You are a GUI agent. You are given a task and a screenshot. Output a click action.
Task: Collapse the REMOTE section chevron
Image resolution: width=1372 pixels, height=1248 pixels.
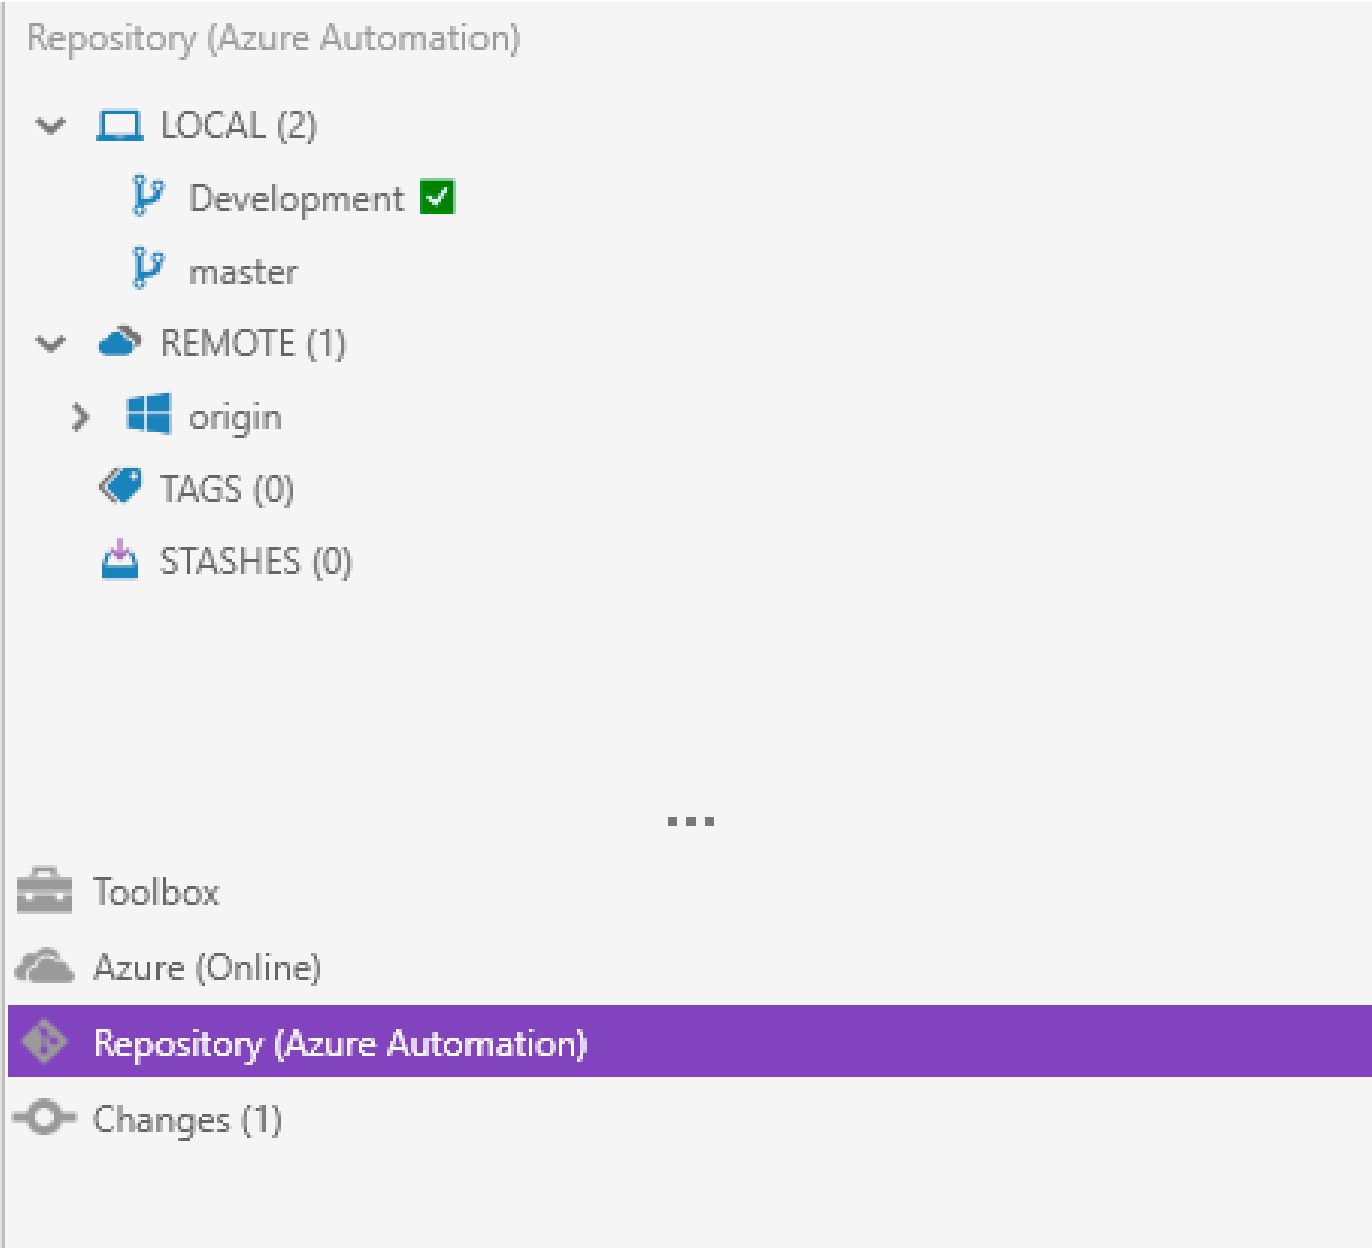click(50, 344)
